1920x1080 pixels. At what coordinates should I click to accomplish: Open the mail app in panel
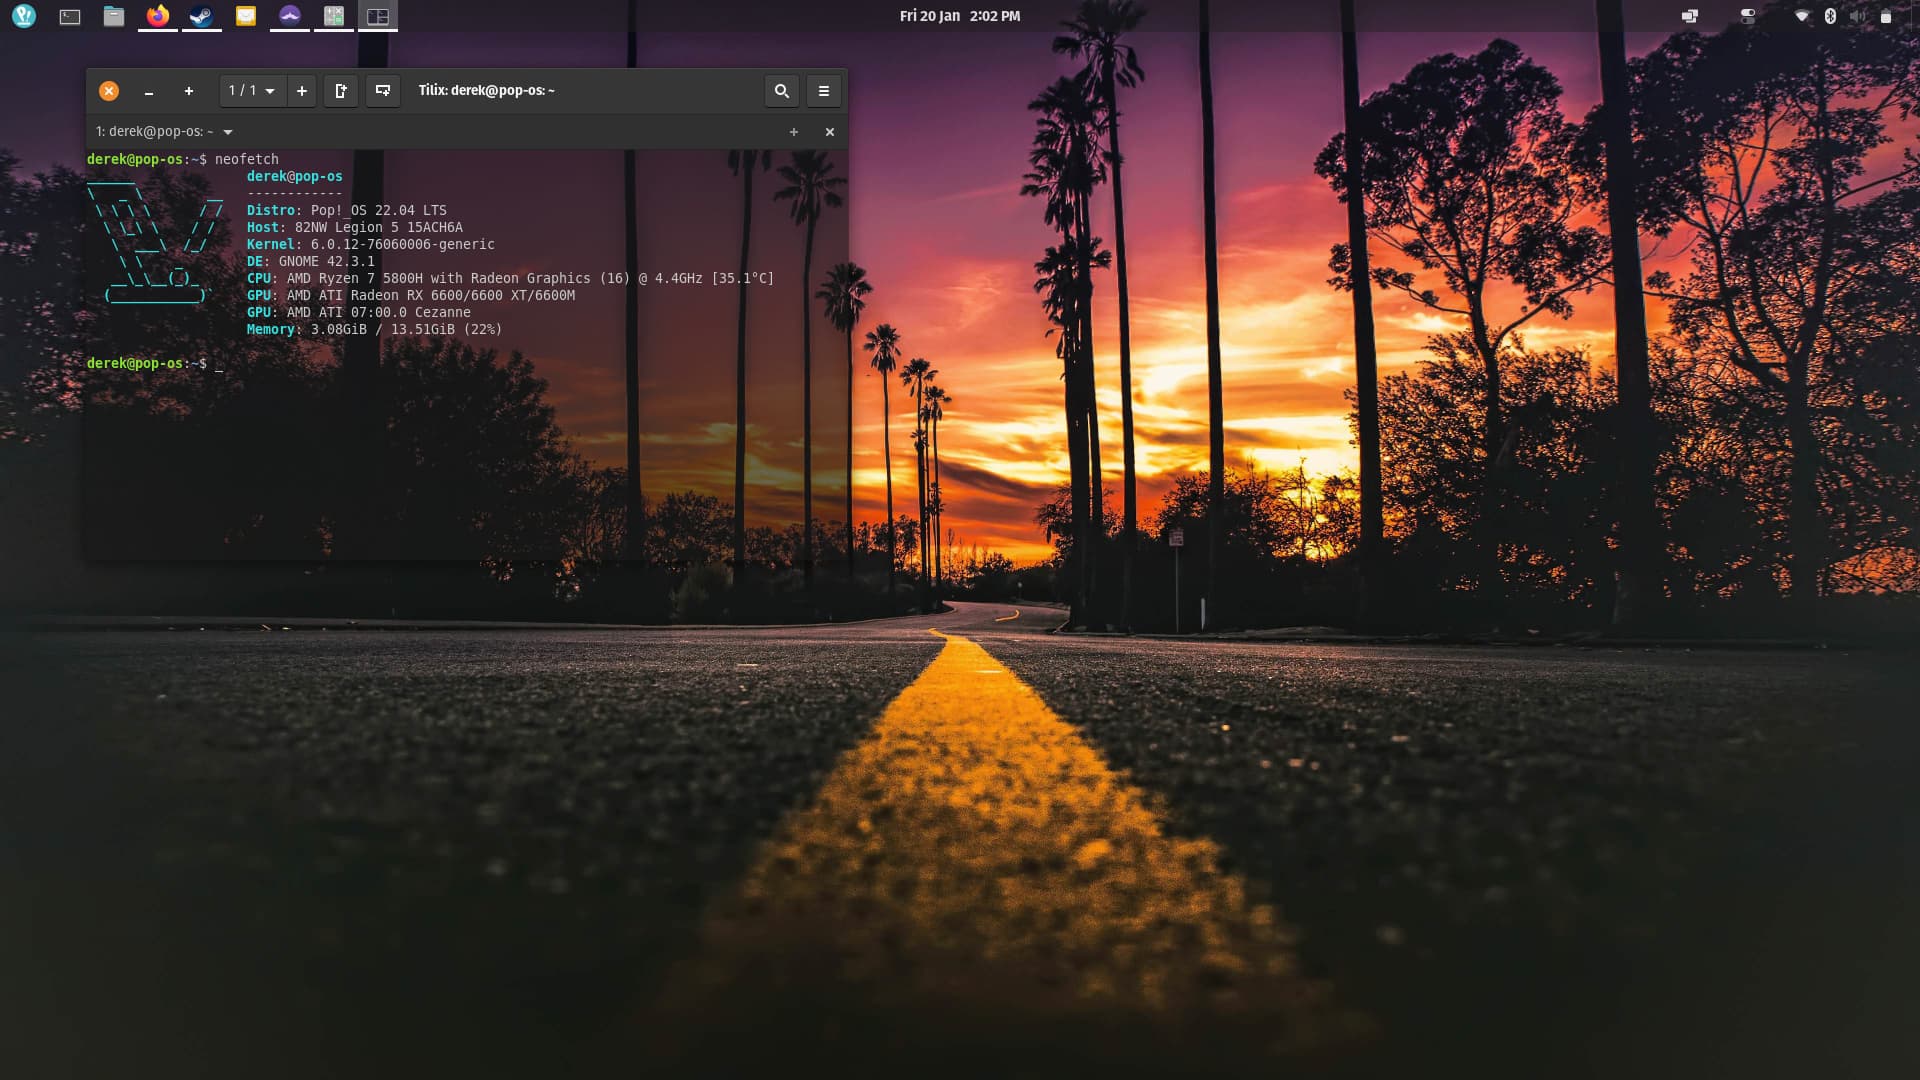(245, 16)
